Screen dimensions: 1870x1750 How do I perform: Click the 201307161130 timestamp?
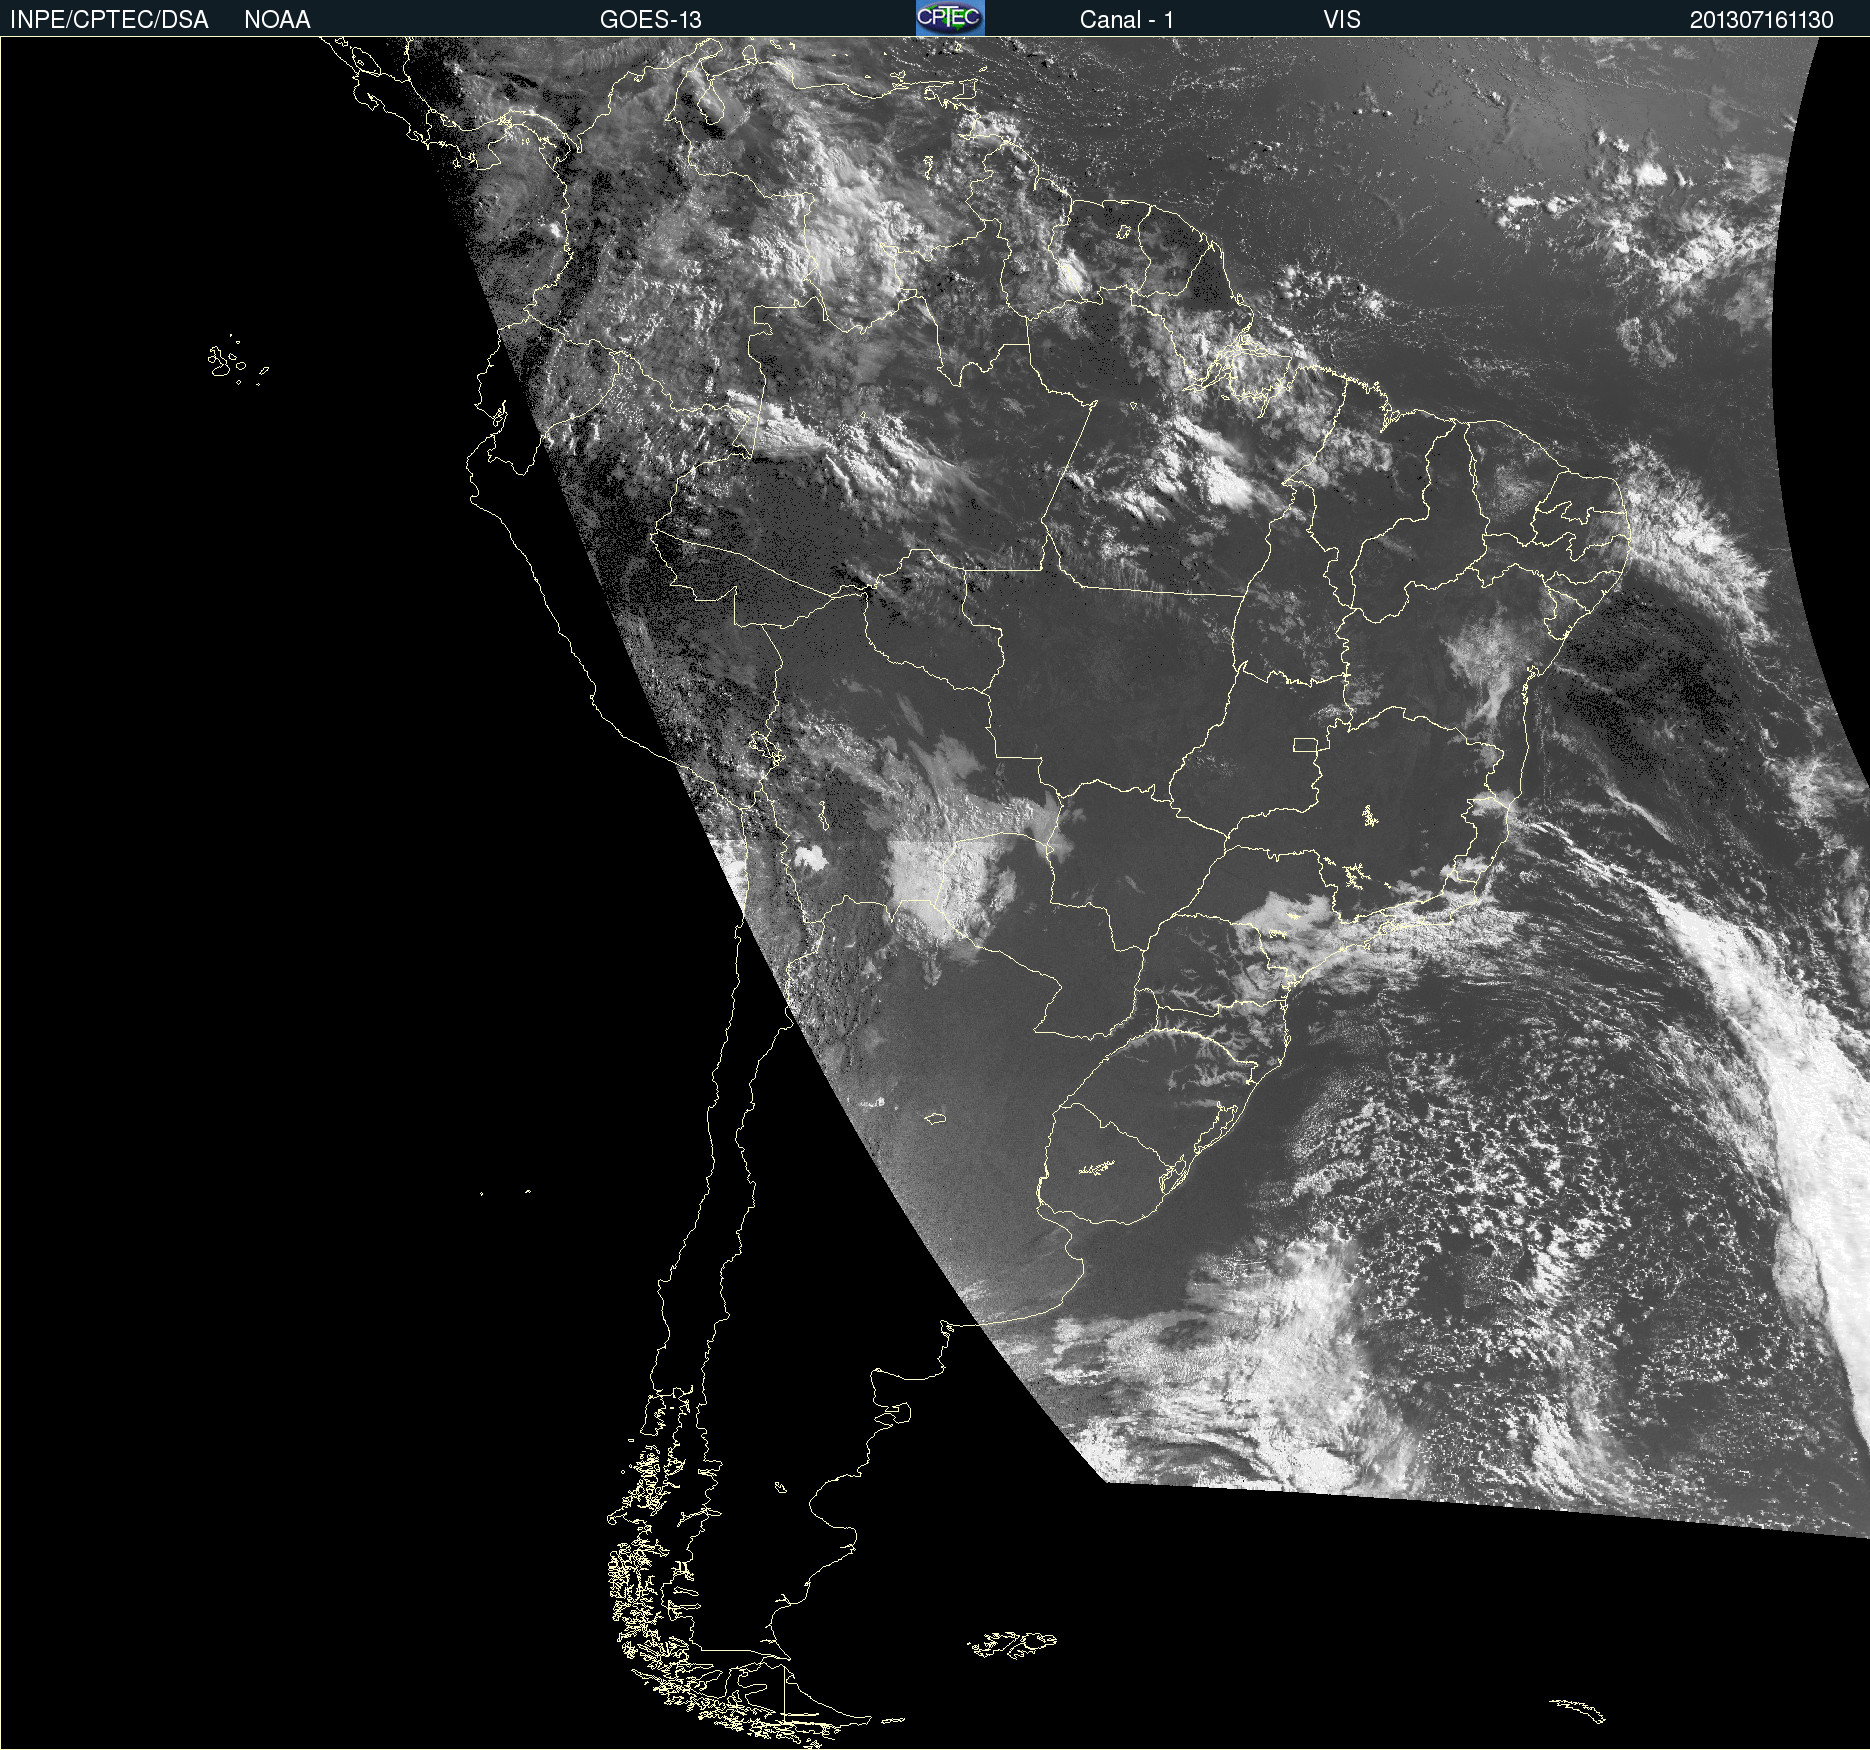click(x=1761, y=20)
